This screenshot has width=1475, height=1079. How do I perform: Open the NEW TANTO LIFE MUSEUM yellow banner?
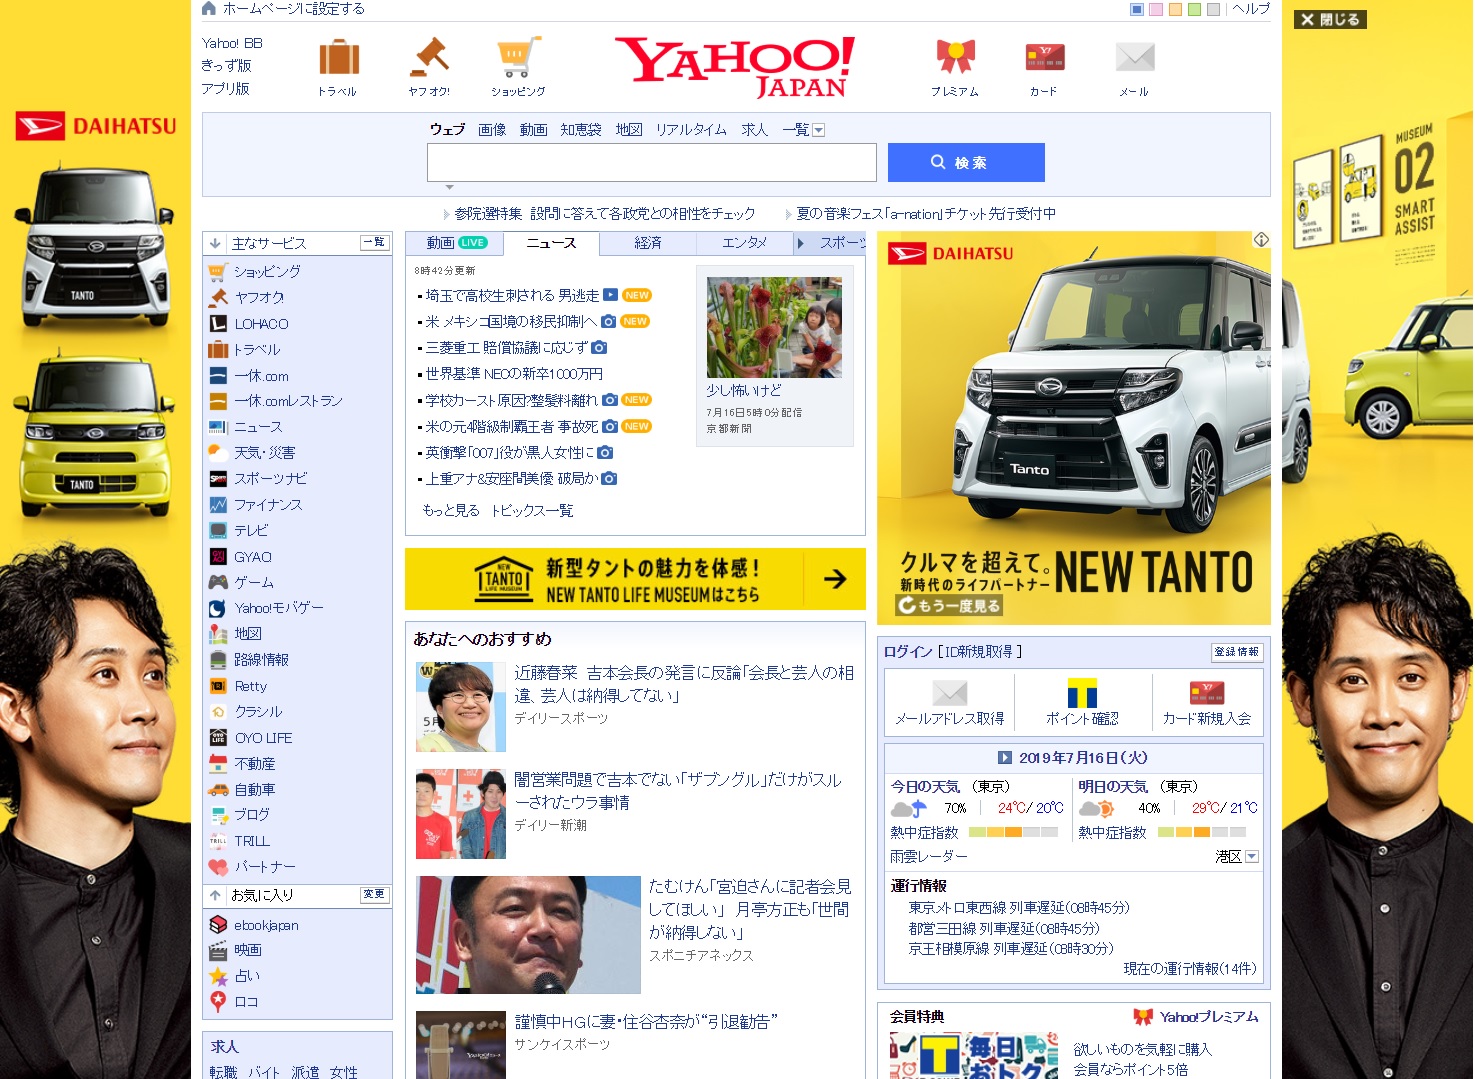point(635,579)
